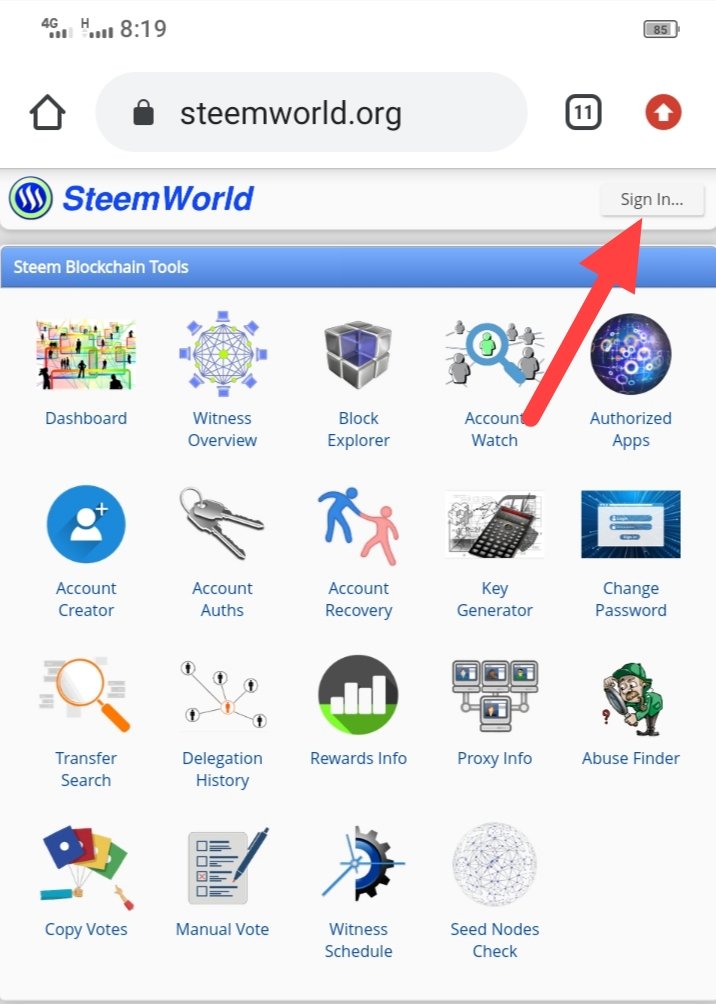Image resolution: width=716 pixels, height=1004 pixels.
Task: Click the Copy Votes text link
Action: [86, 929]
